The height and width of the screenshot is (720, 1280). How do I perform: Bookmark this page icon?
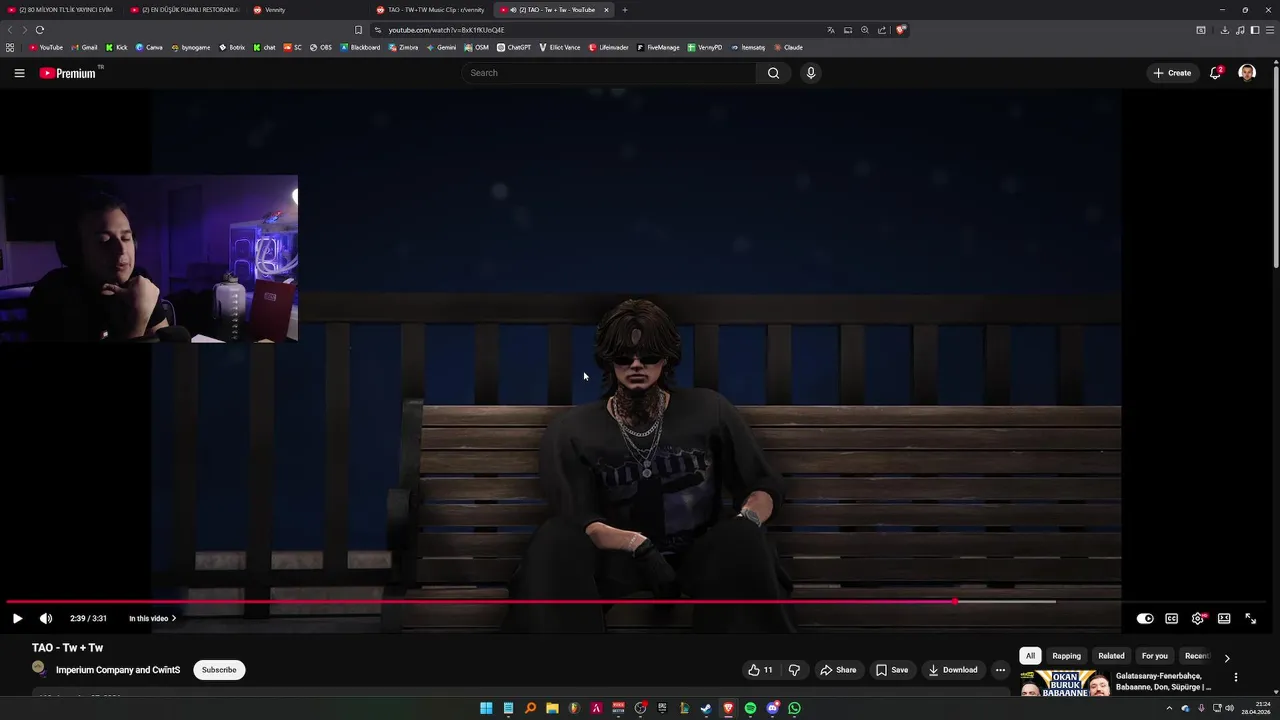point(359,30)
